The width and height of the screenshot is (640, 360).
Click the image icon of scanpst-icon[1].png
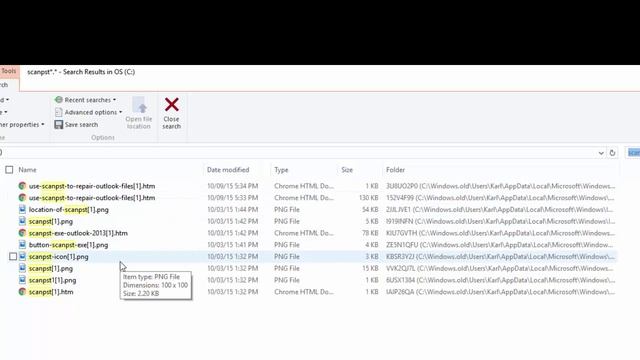22,257
